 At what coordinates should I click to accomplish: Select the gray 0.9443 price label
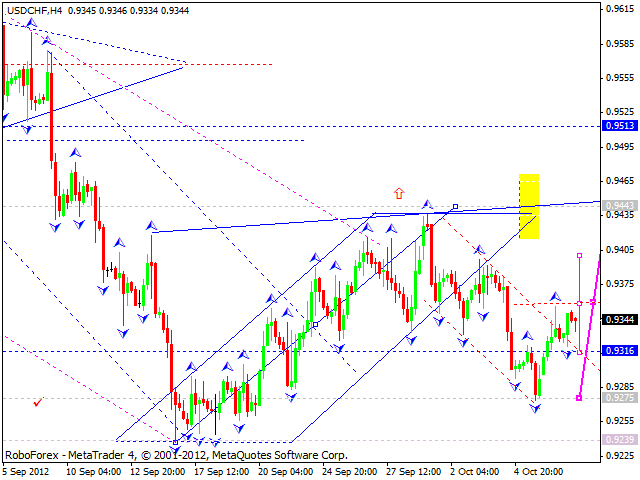click(619, 205)
